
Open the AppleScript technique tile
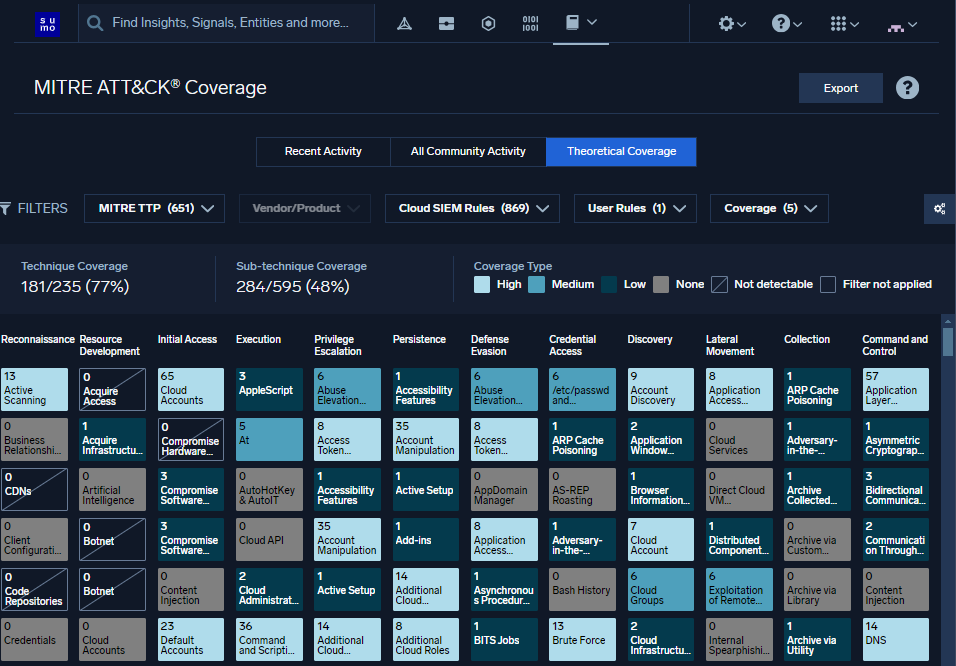point(269,389)
